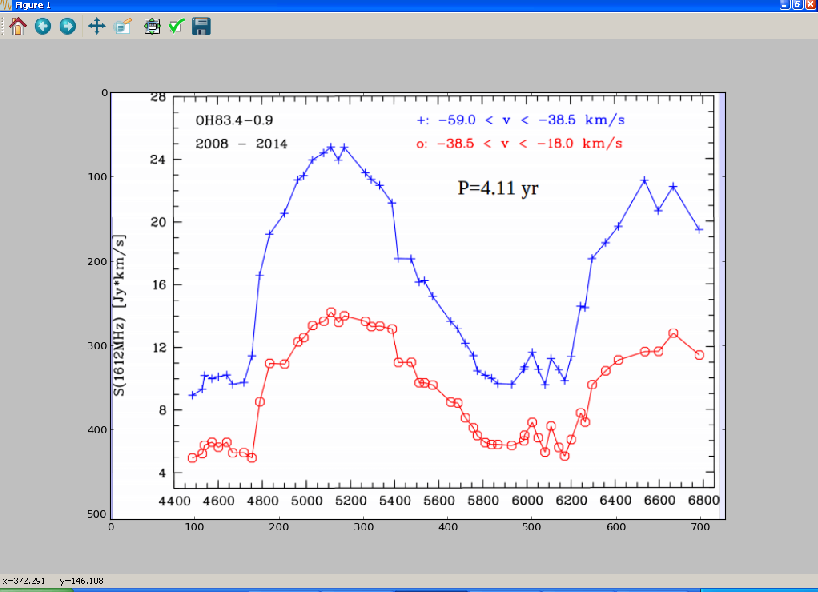Click the y-axis tick label "28"
818x592 pixels.
(158, 97)
